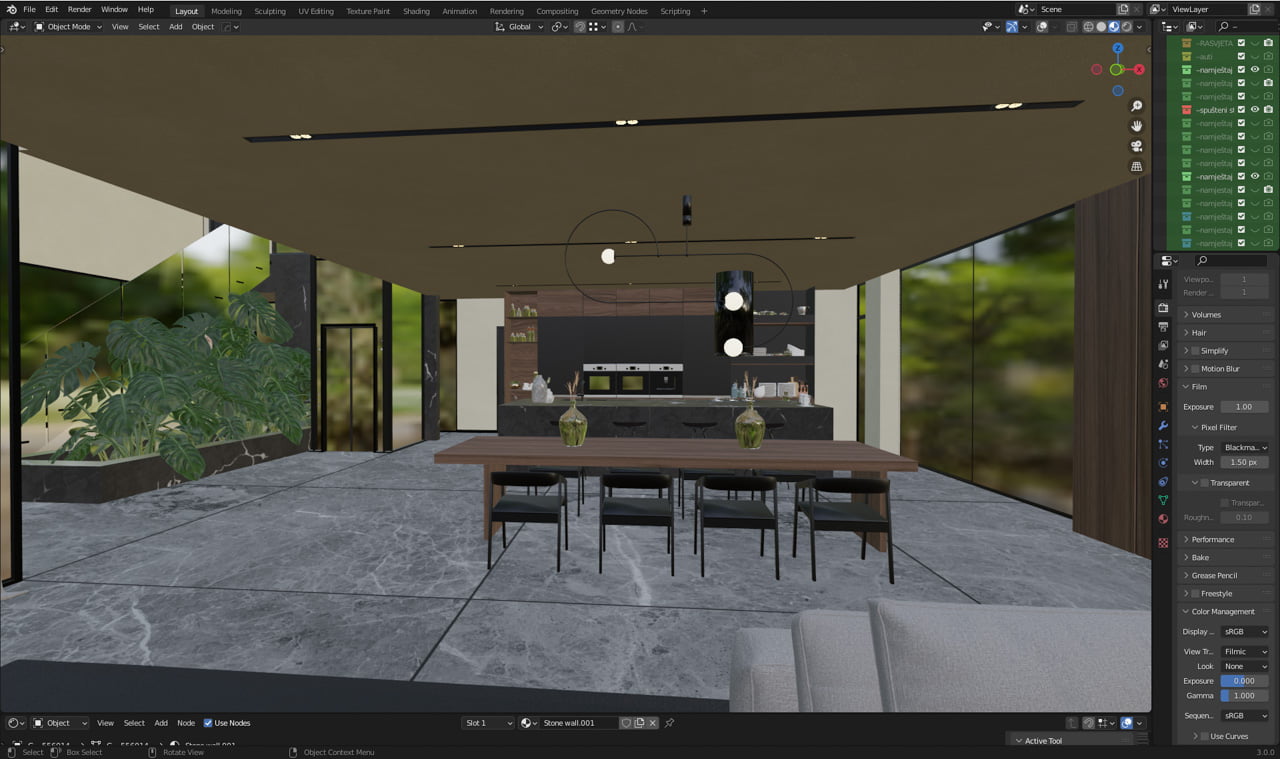
Task: Toggle camera view with the camera icon
Action: (1136, 146)
